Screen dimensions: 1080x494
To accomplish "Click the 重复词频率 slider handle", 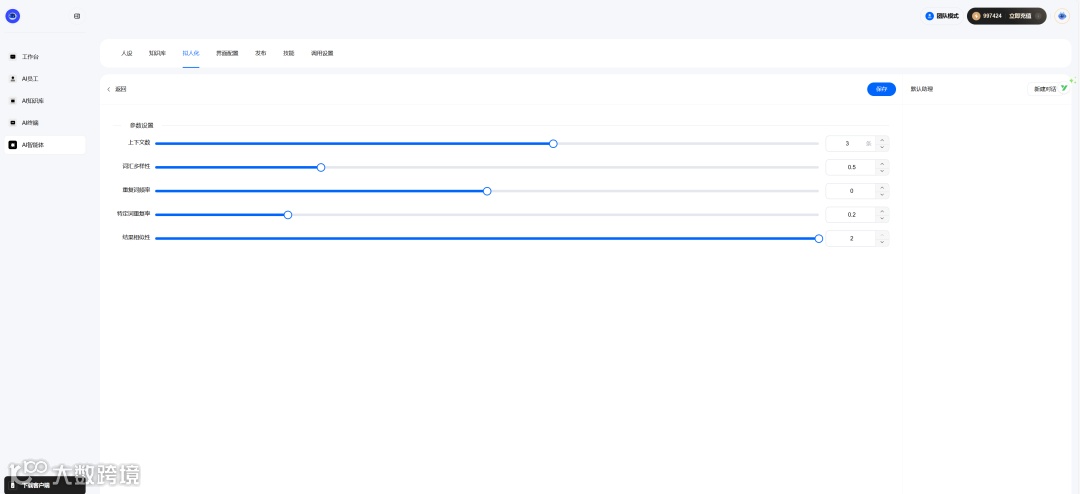I will pyautogui.click(x=487, y=191).
